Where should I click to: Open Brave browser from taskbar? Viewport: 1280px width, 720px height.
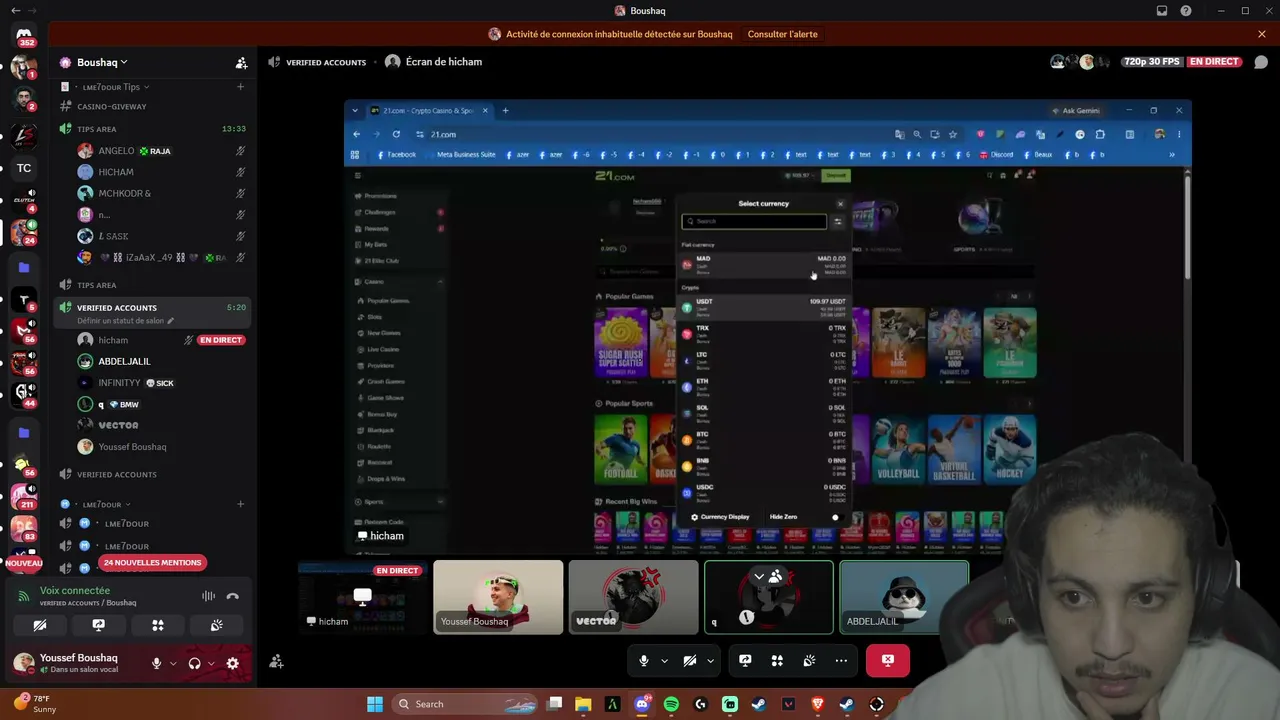[818, 704]
